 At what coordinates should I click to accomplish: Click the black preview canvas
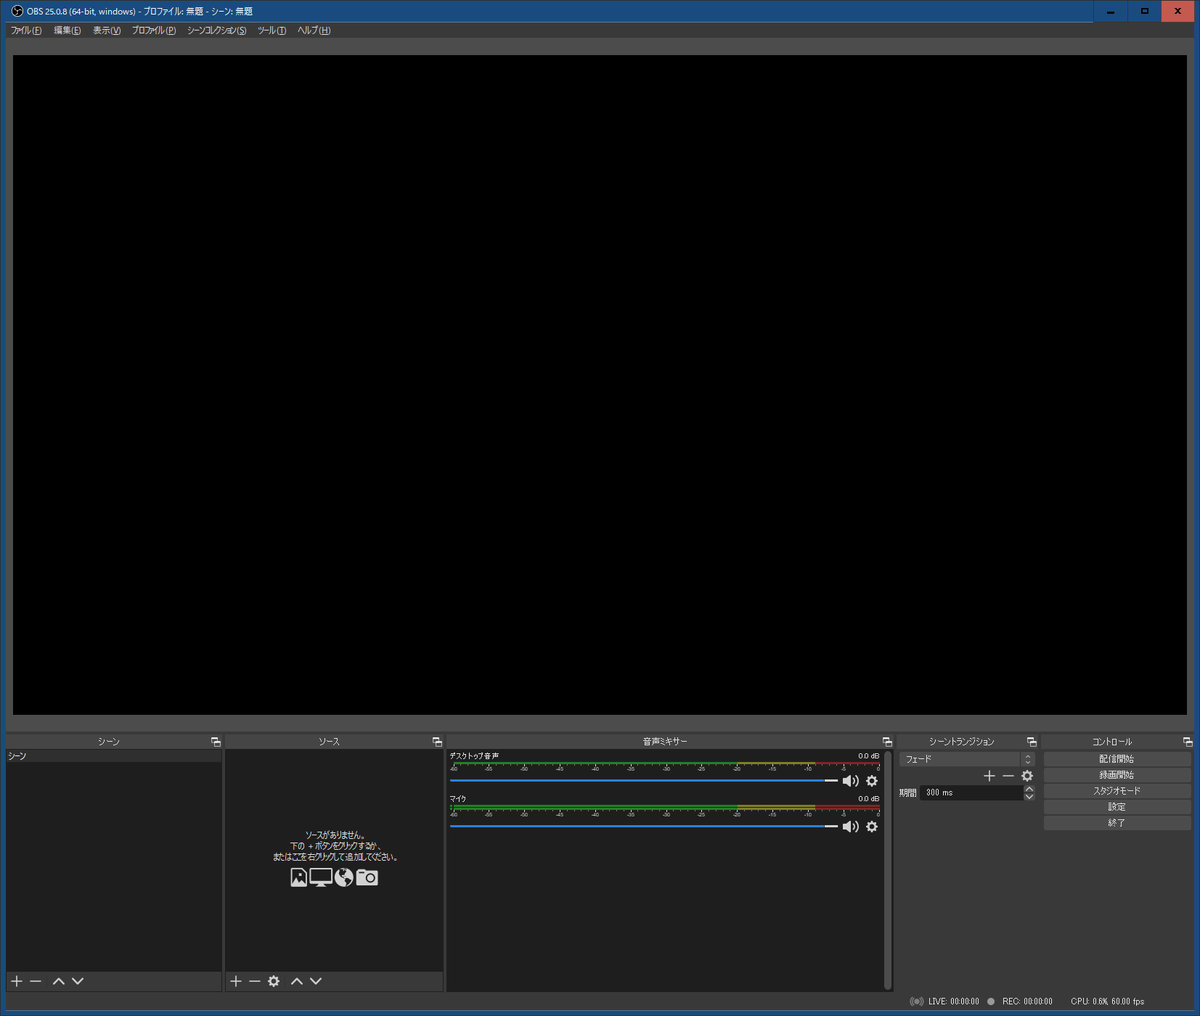(600, 385)
